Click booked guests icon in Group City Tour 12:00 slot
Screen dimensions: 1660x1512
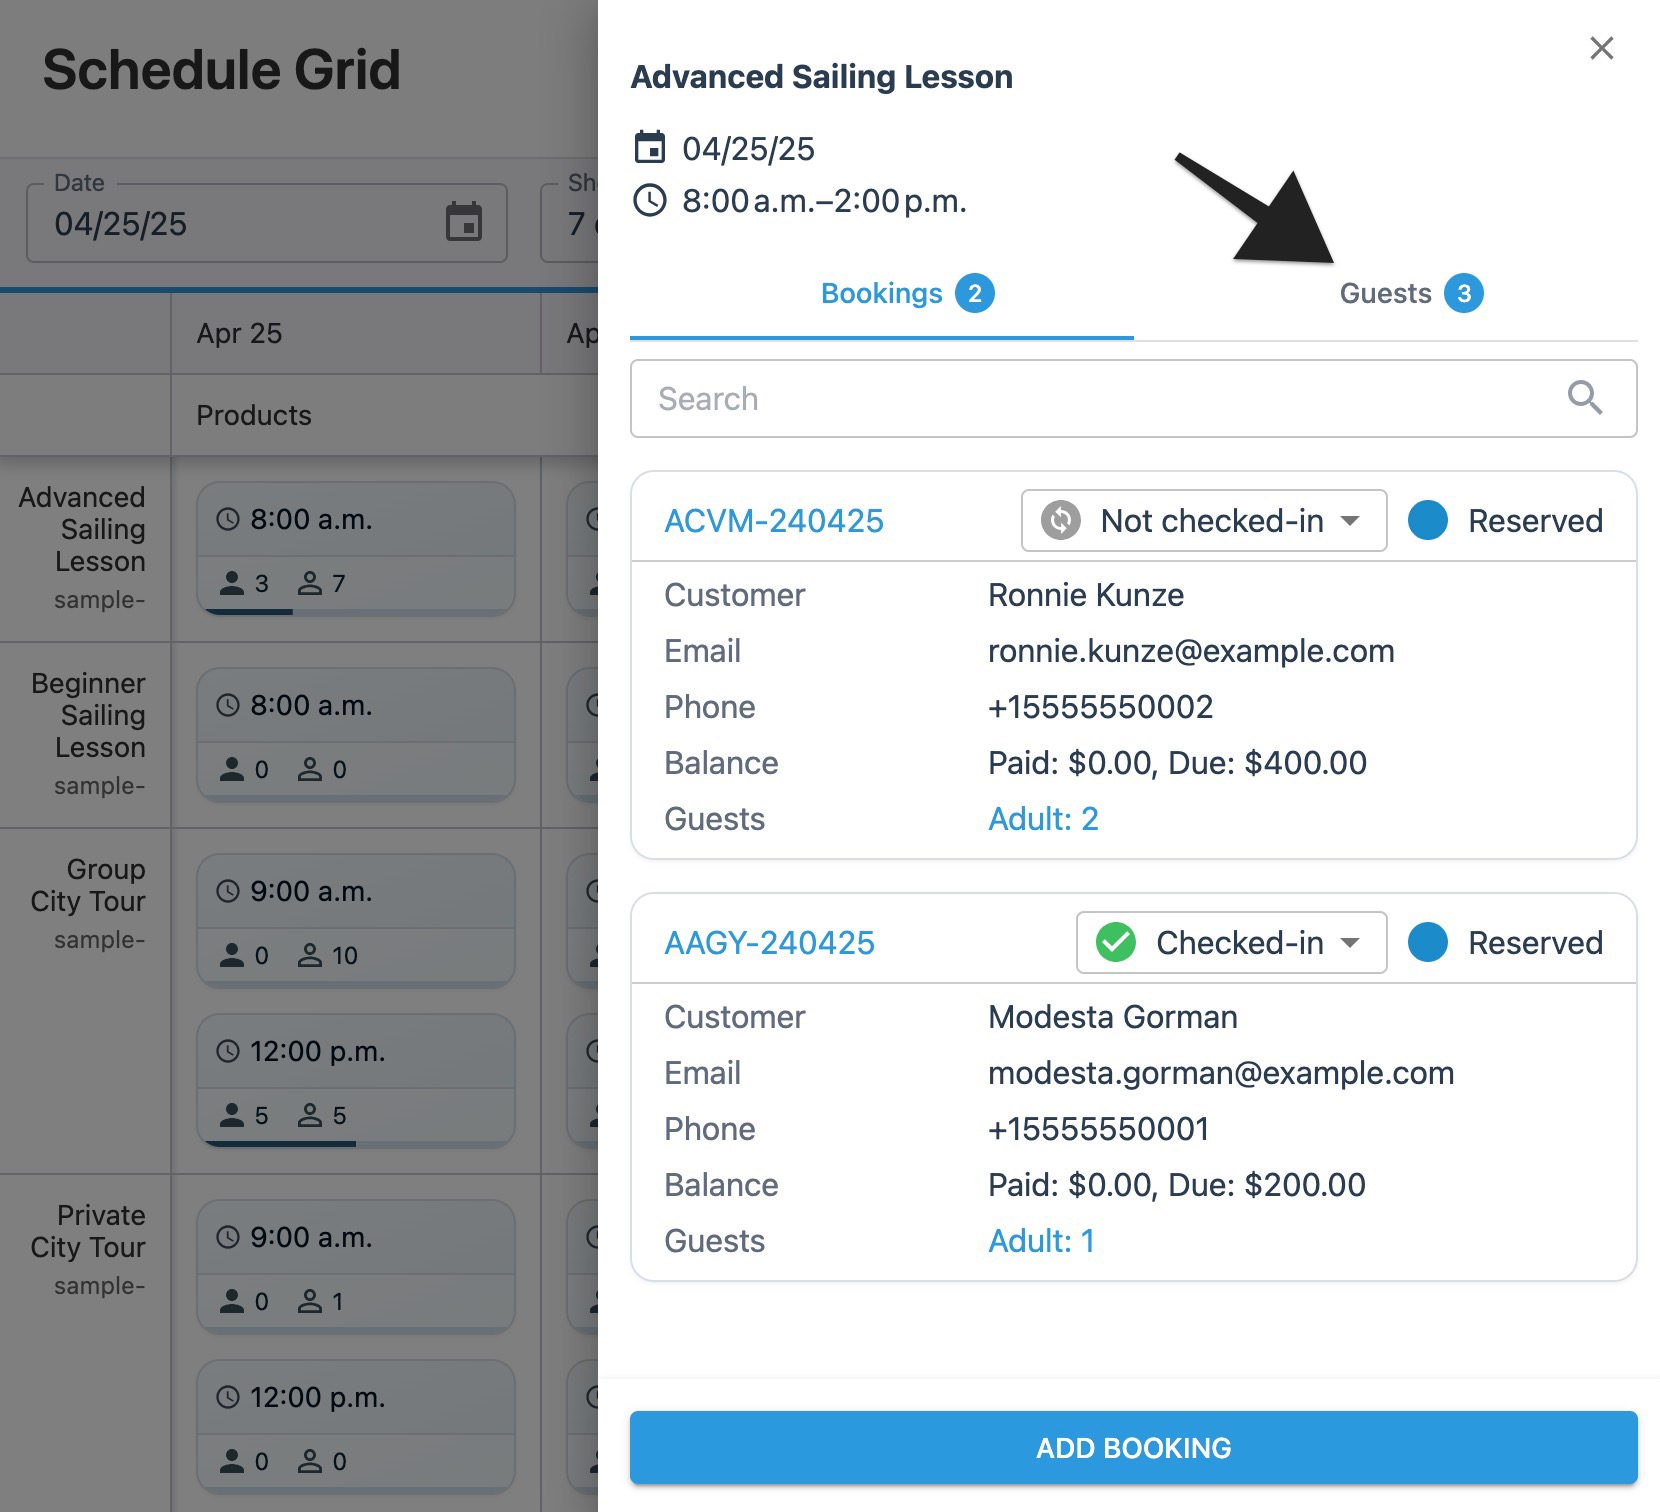coord(232,1115)
